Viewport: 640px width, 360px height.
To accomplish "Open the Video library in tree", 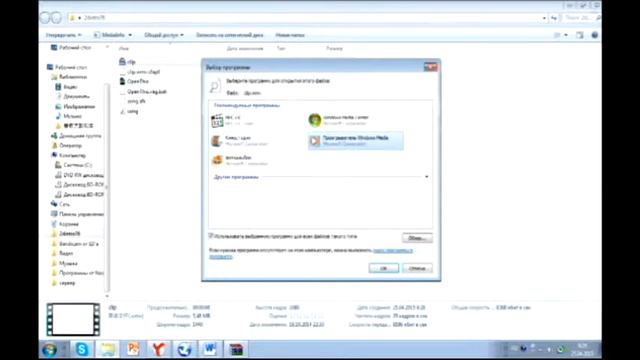I will click(66, 87).
